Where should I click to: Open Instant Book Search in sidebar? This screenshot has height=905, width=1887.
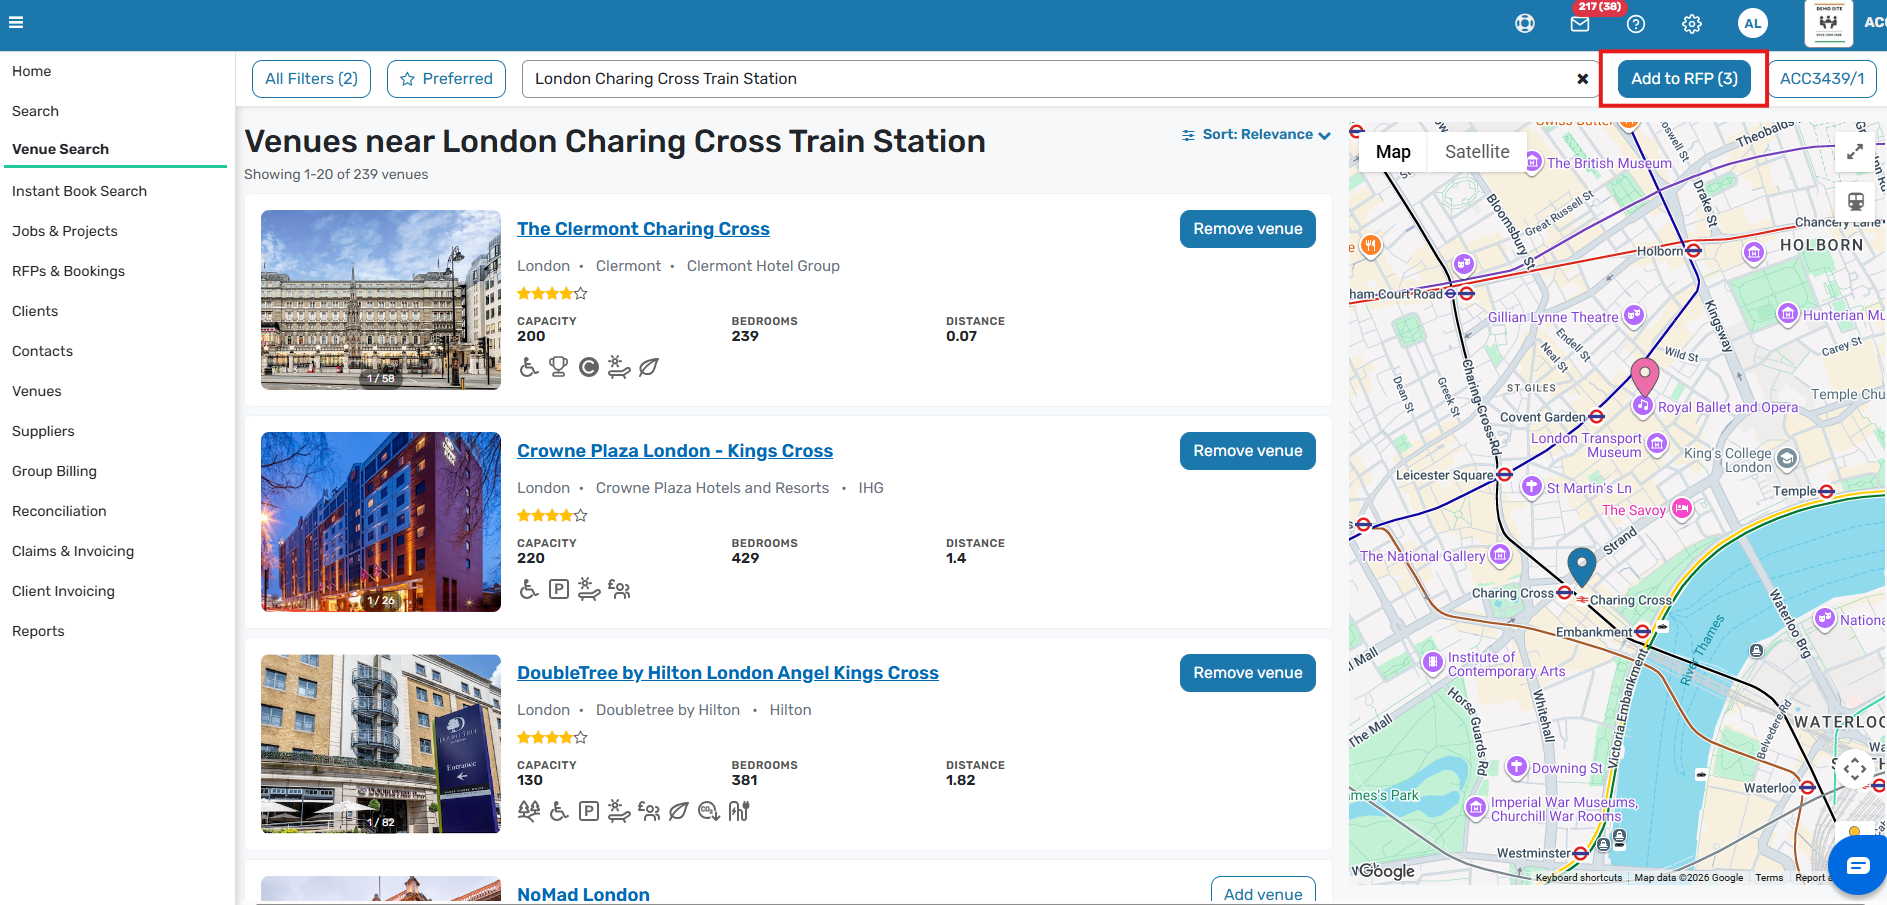point(79,191)
